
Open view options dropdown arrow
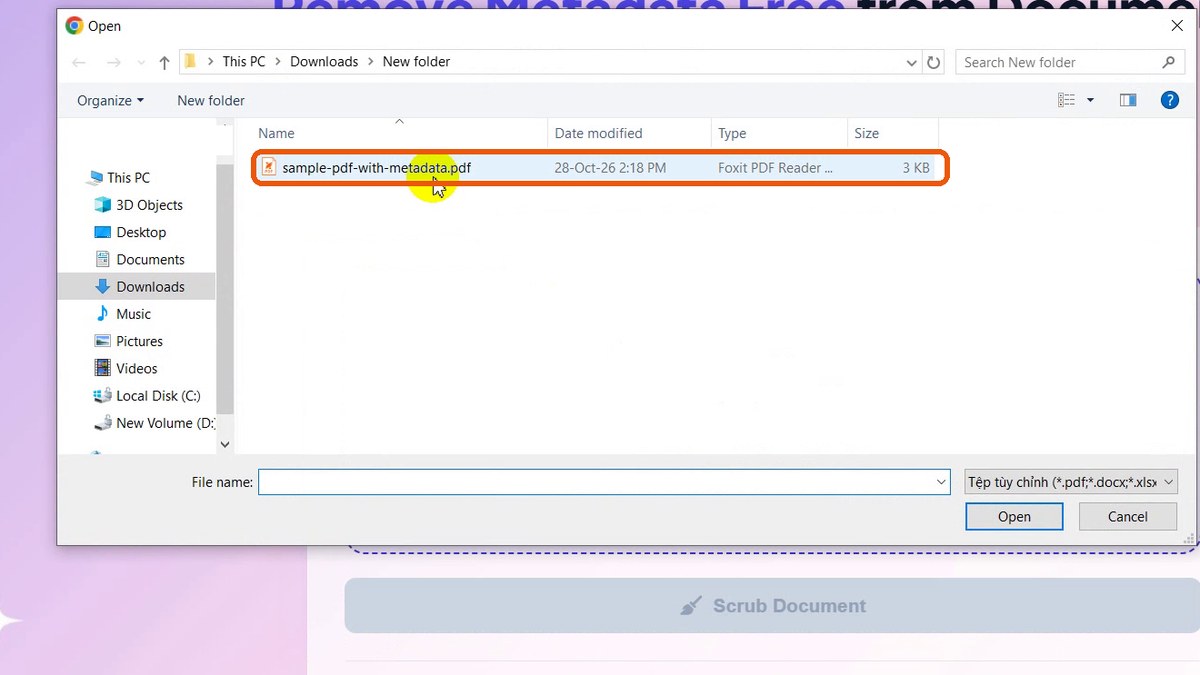[x=1090, y=100]
